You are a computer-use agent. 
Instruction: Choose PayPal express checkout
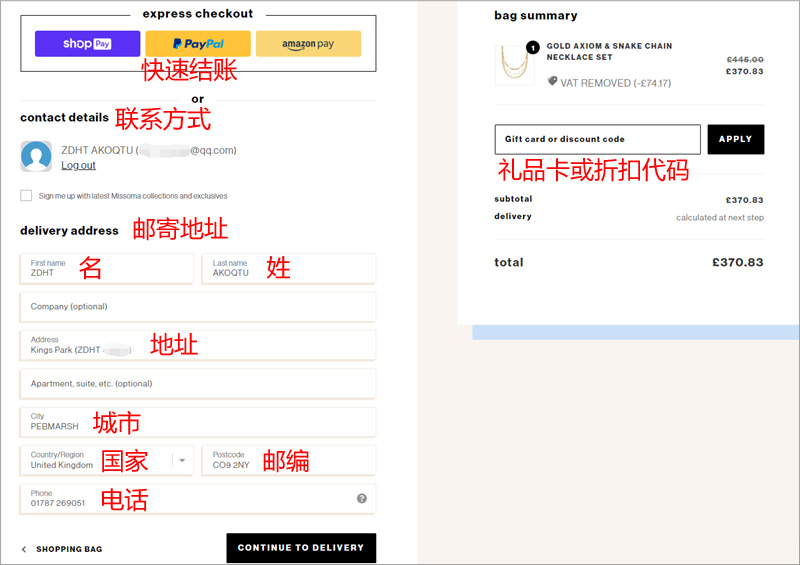pos(198,43)
